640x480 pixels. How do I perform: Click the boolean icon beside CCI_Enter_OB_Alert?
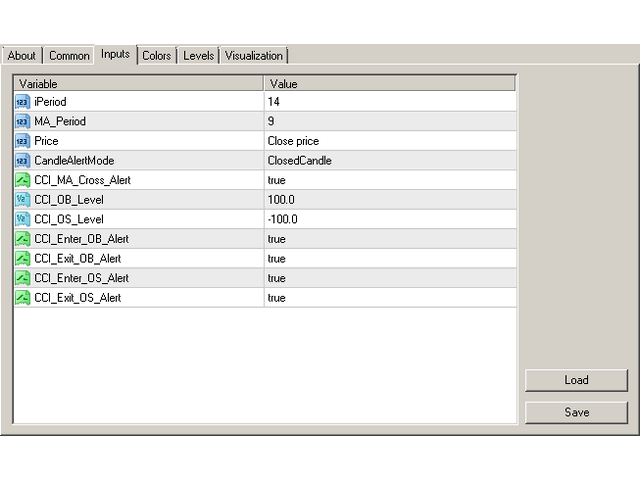[x=22, y=239]
